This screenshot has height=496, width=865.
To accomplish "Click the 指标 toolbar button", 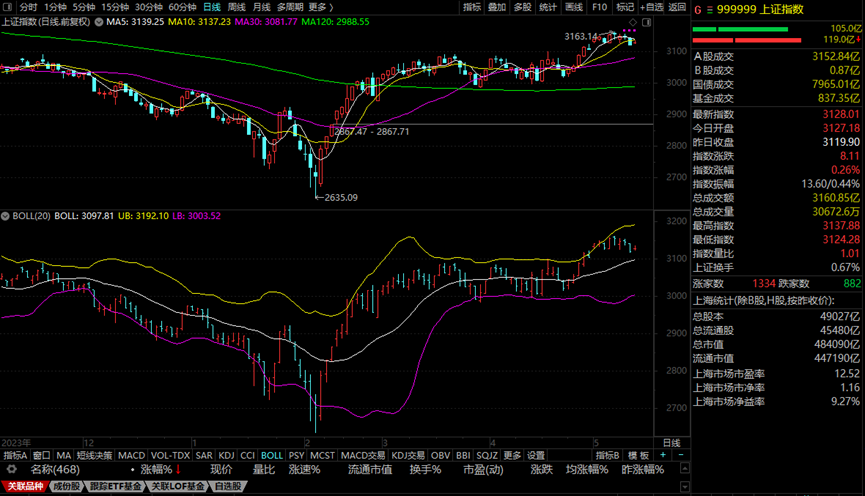I will (472, 7).
